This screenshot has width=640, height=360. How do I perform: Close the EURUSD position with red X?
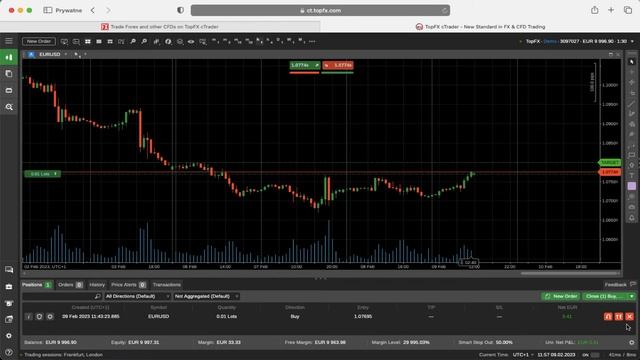629,316
